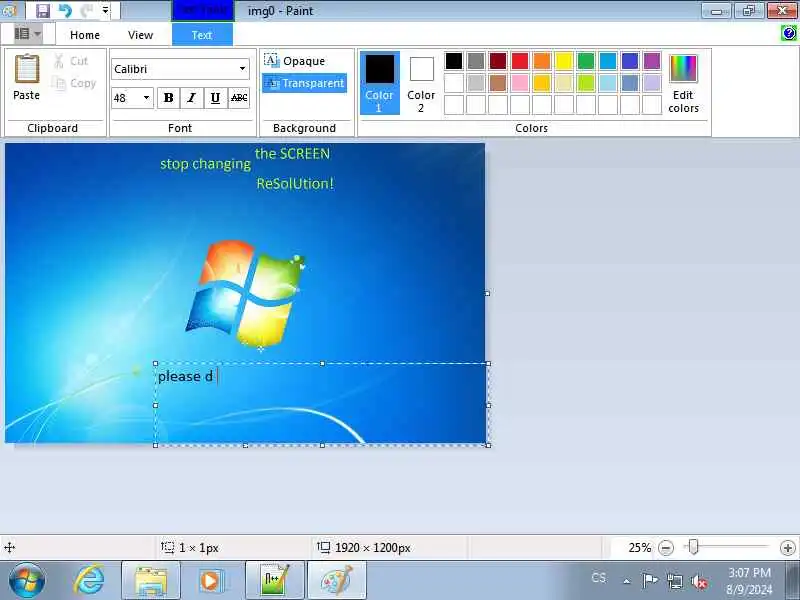Click the Redo arrow icon
The height and width of the screenshot is (600, 800).
coord(87,10)
